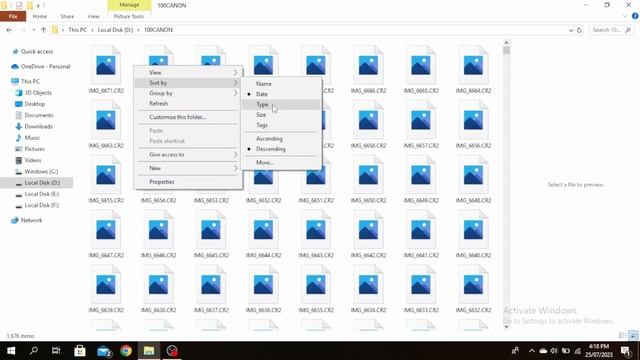Open the Picture Tools tab
Viewport: 640px width, 360px height.
point(129,16)
